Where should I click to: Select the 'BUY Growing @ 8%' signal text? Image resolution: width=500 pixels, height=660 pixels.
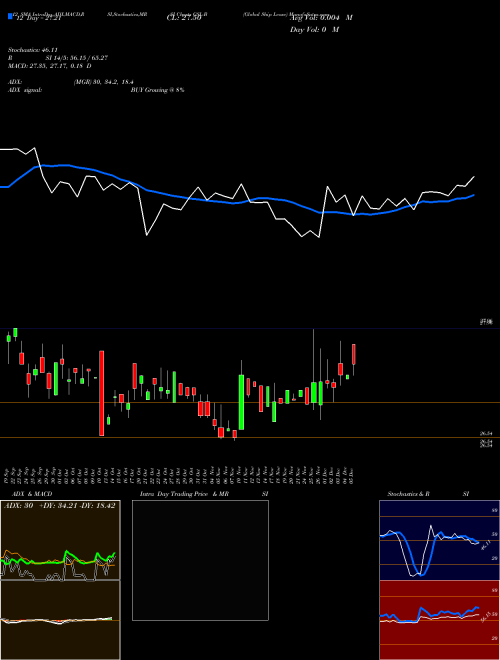[157, 90]
